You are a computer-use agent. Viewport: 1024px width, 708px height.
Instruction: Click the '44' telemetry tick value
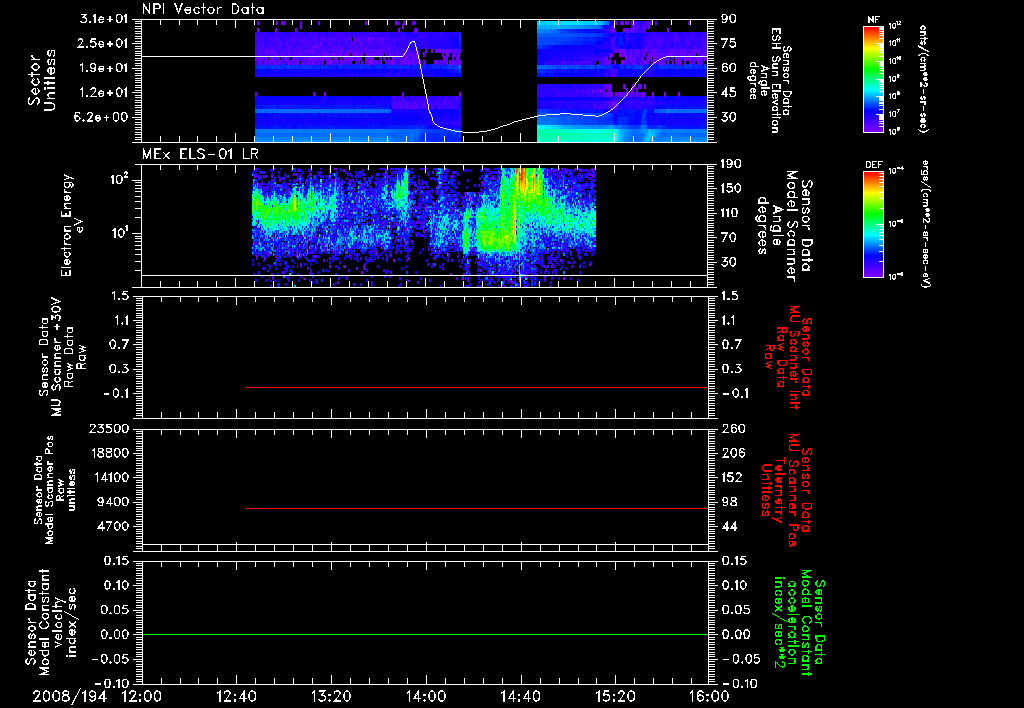pos(729,526)
